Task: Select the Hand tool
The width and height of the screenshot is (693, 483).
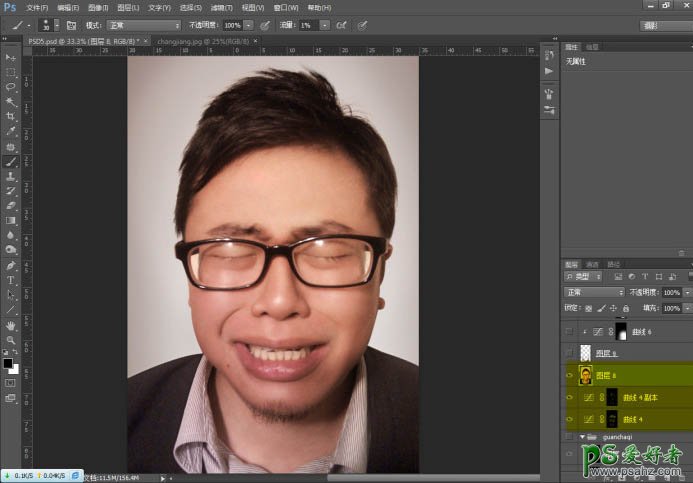Action: click(x=11, y=325)
